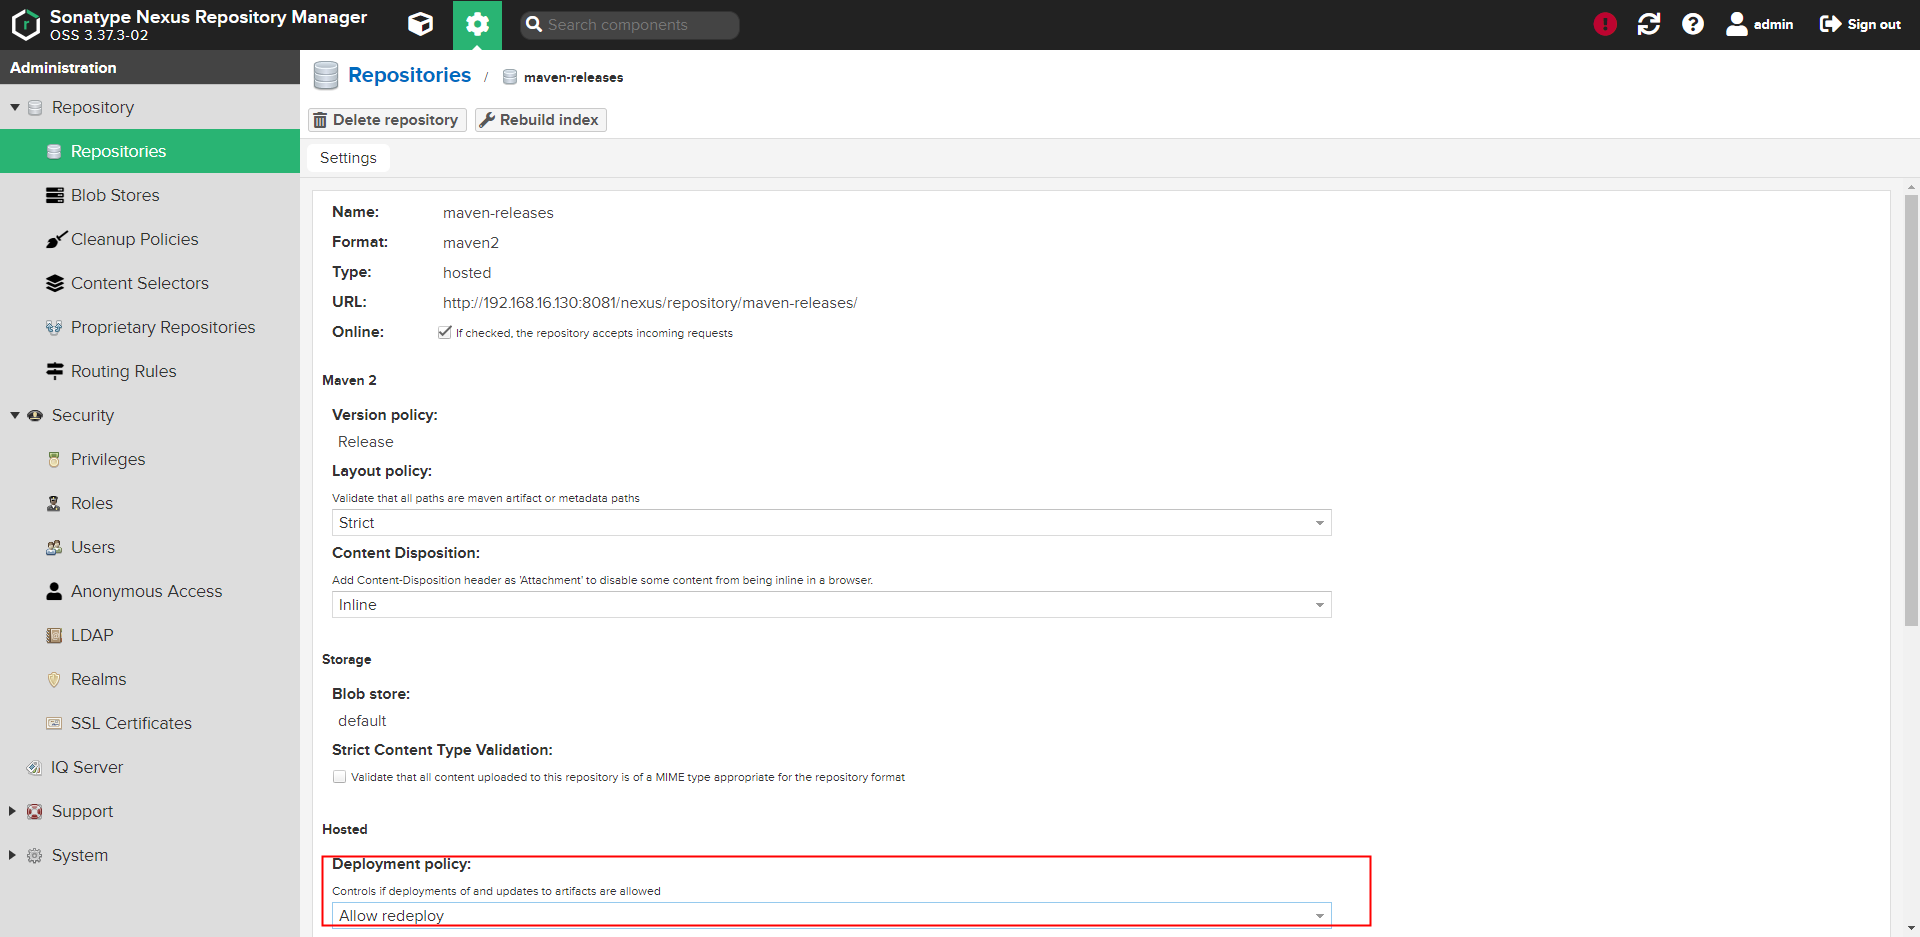Open Cleanup Policies menu item
The width and height of the screenshot is (1920, 937).
click(150, 239)
